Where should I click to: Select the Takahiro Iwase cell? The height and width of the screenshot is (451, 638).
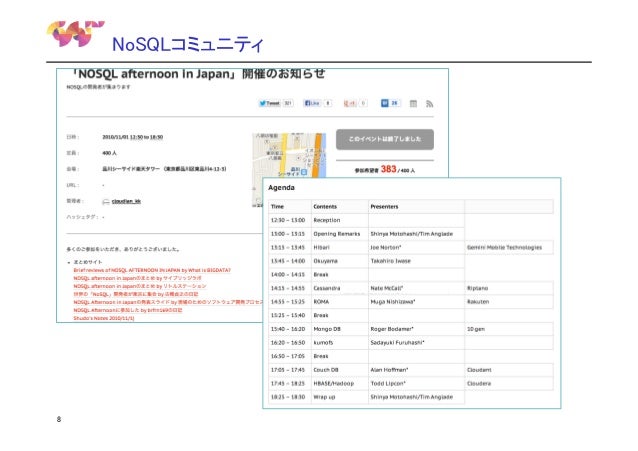click(416, 261)
